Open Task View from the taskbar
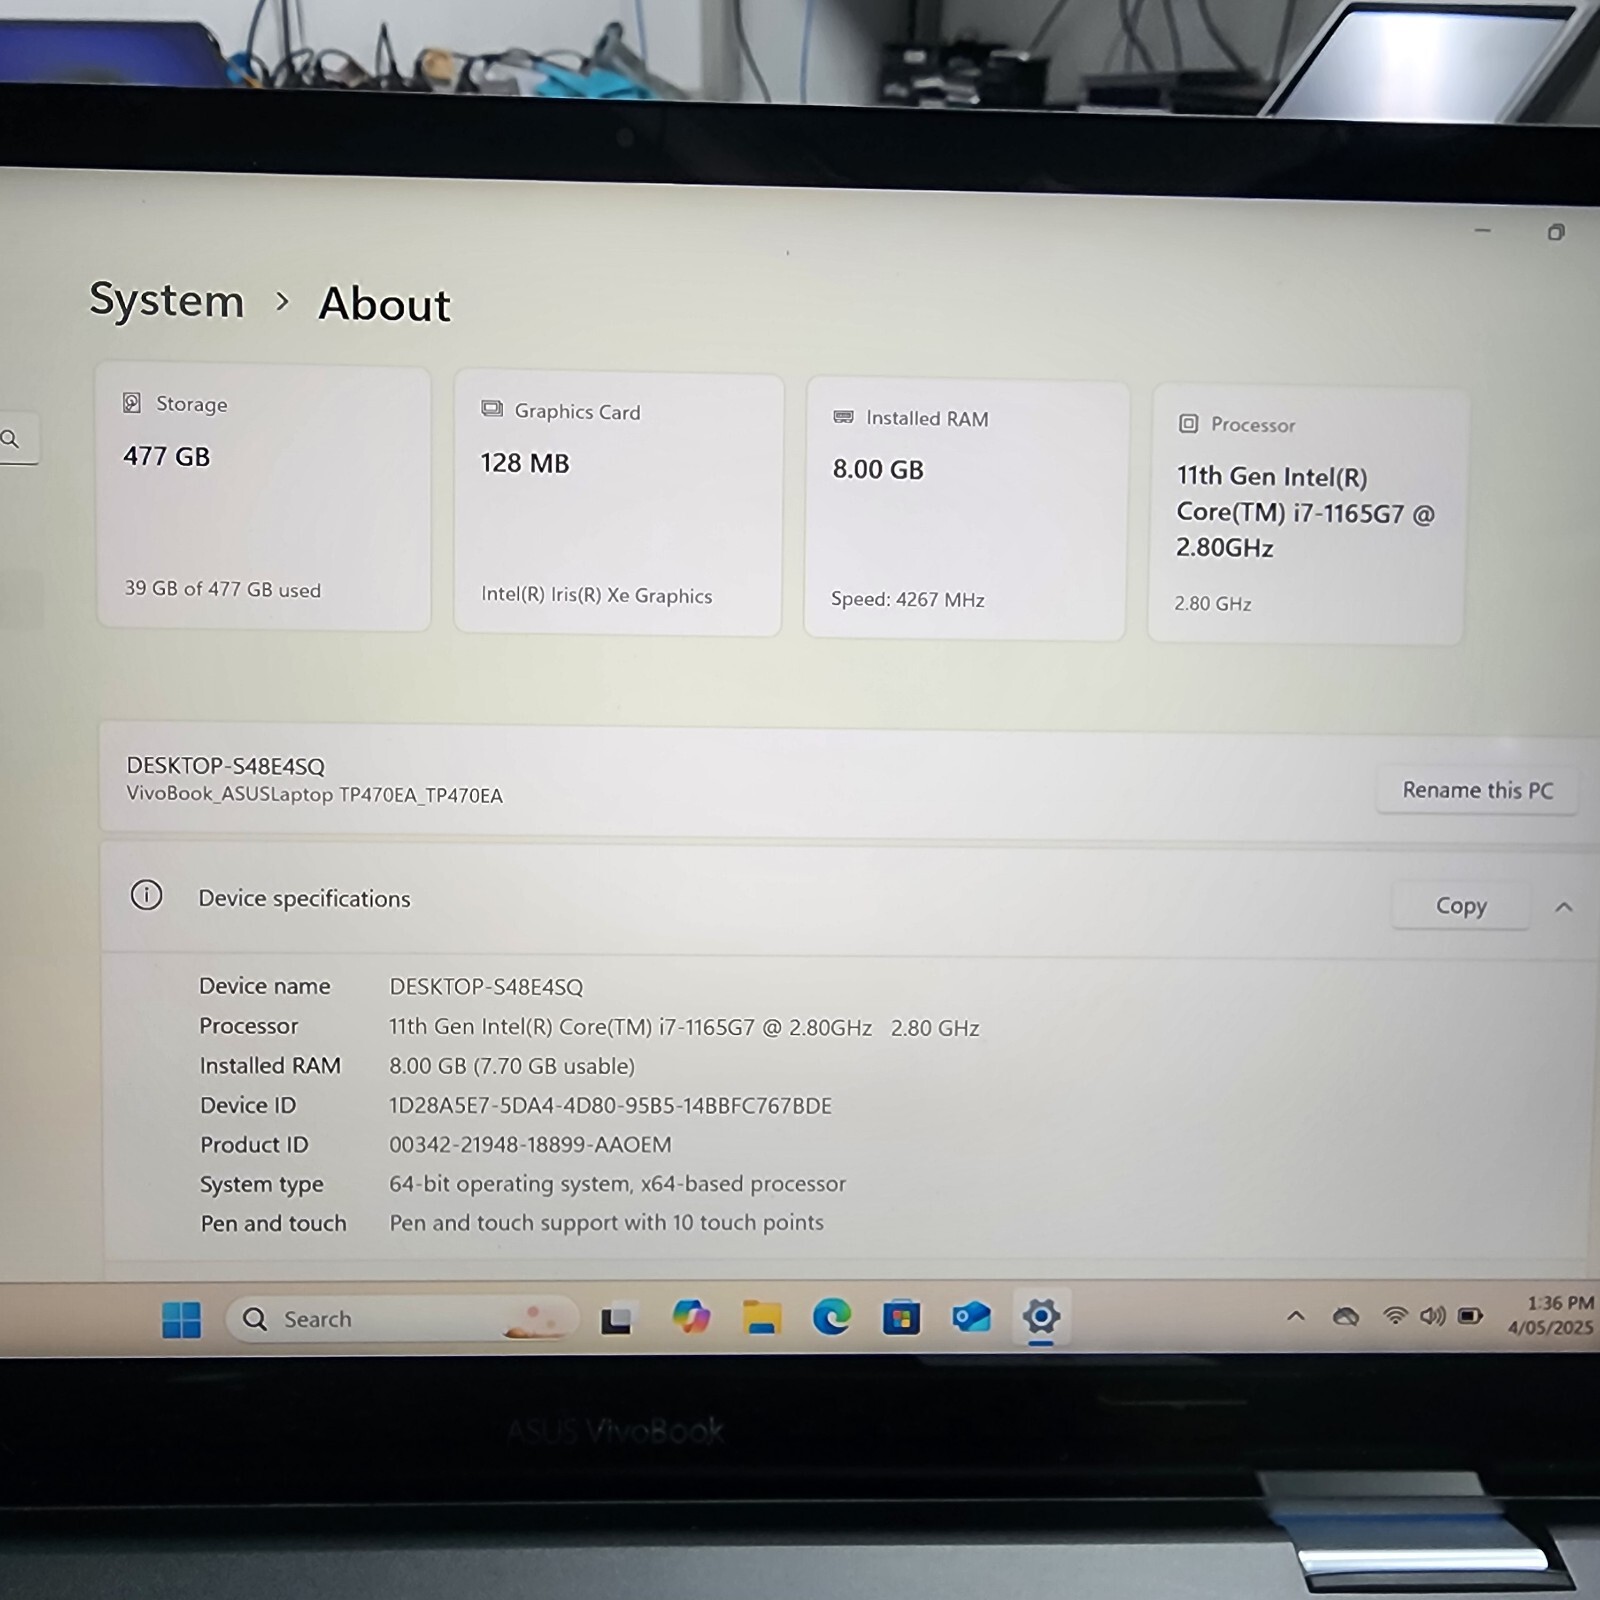The image size is (1600, 1600). 616,1320
